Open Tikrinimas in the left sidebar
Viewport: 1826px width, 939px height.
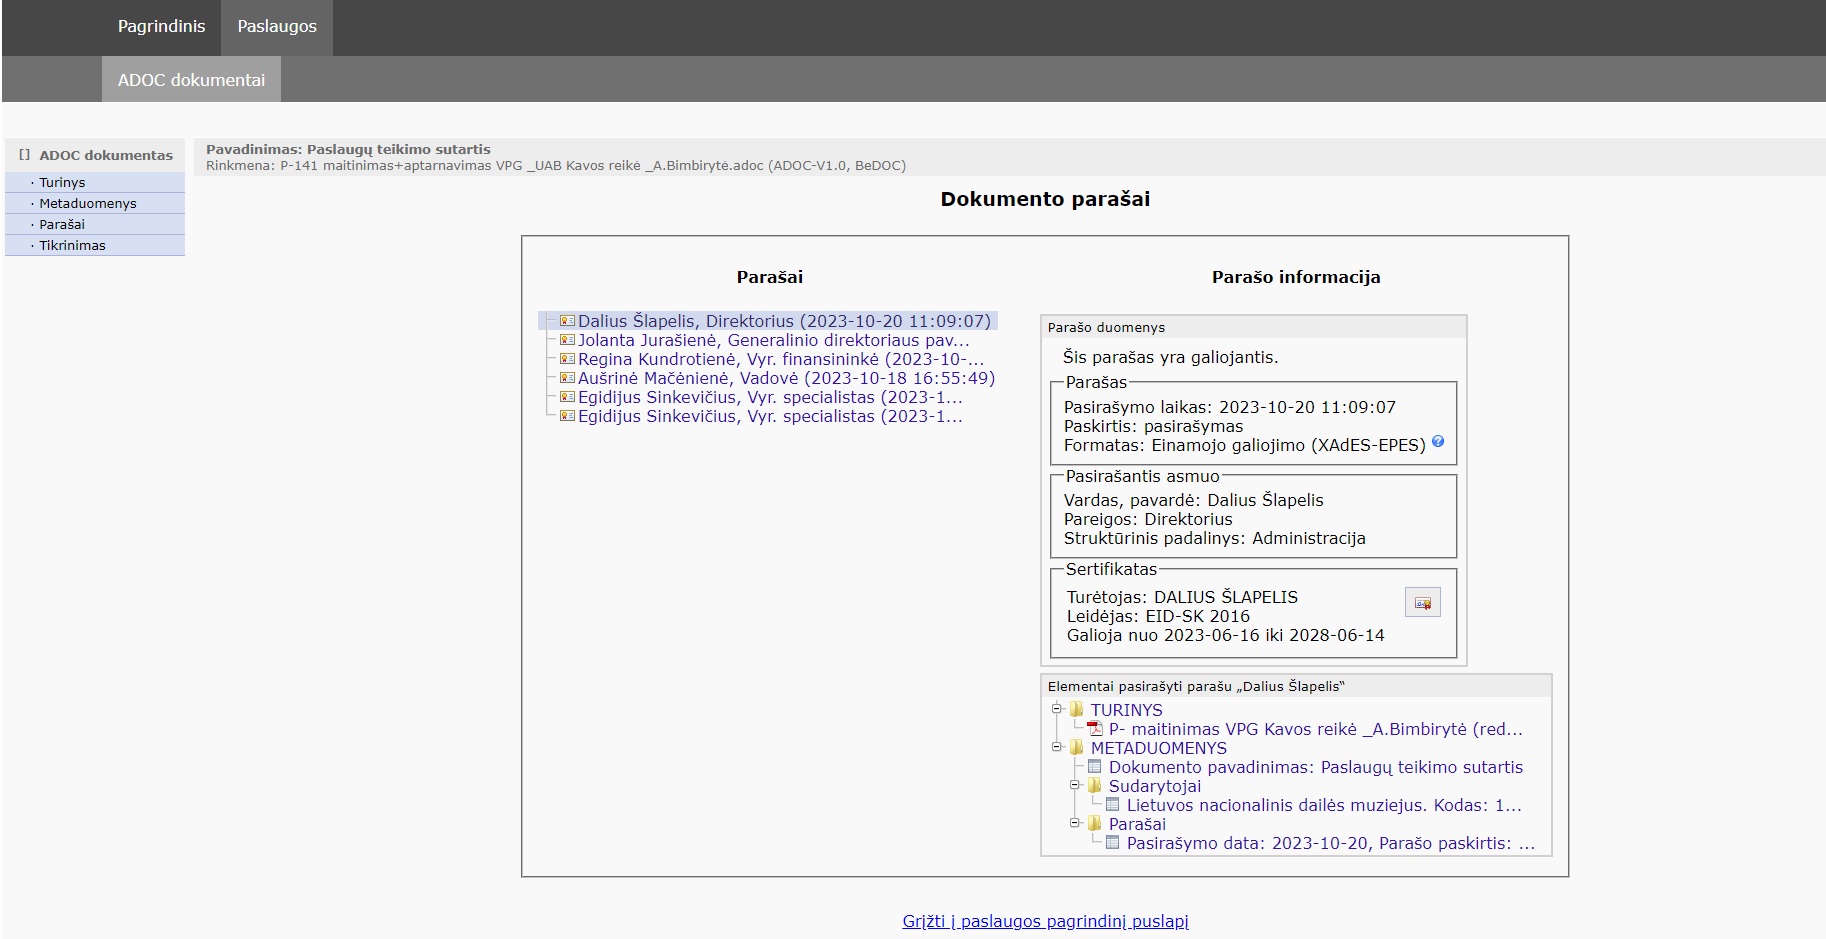pos(72,246)
